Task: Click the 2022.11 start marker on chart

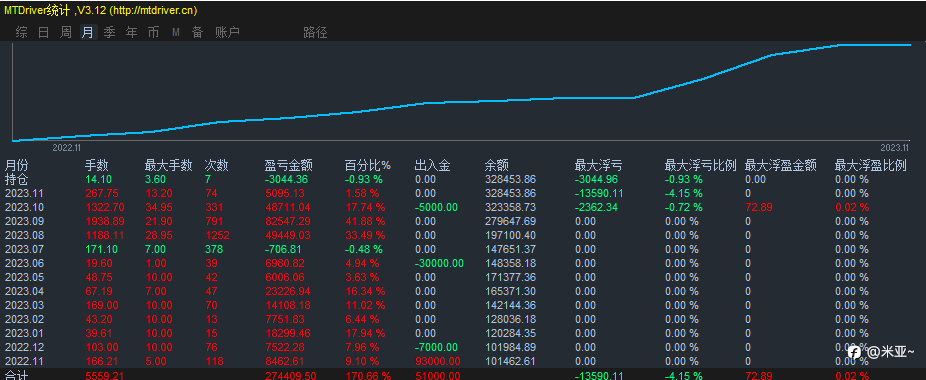Action: coord(67,148)
